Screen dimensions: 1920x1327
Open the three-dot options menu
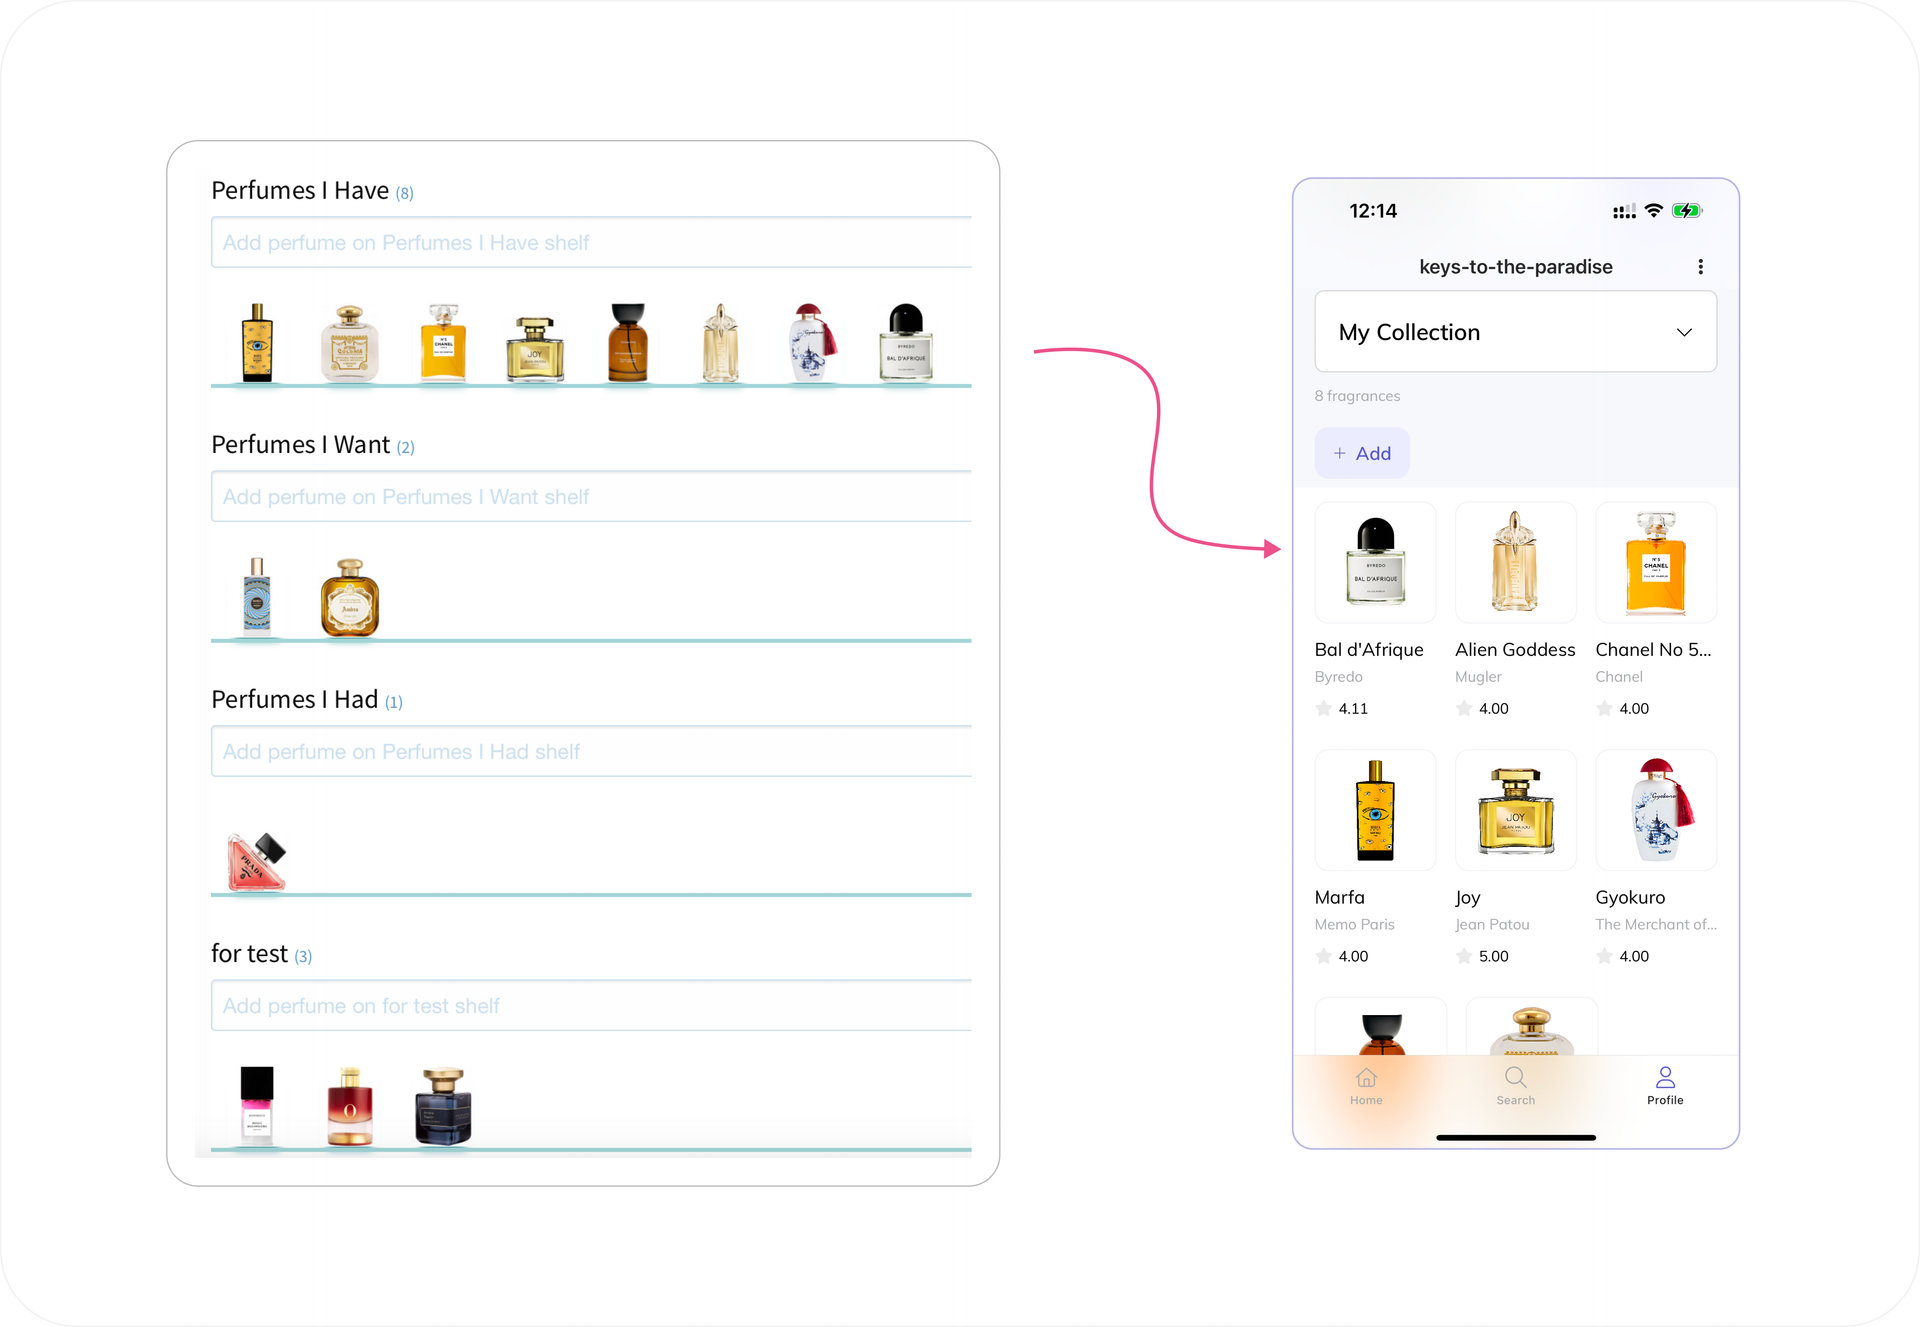click(1700, 267)
